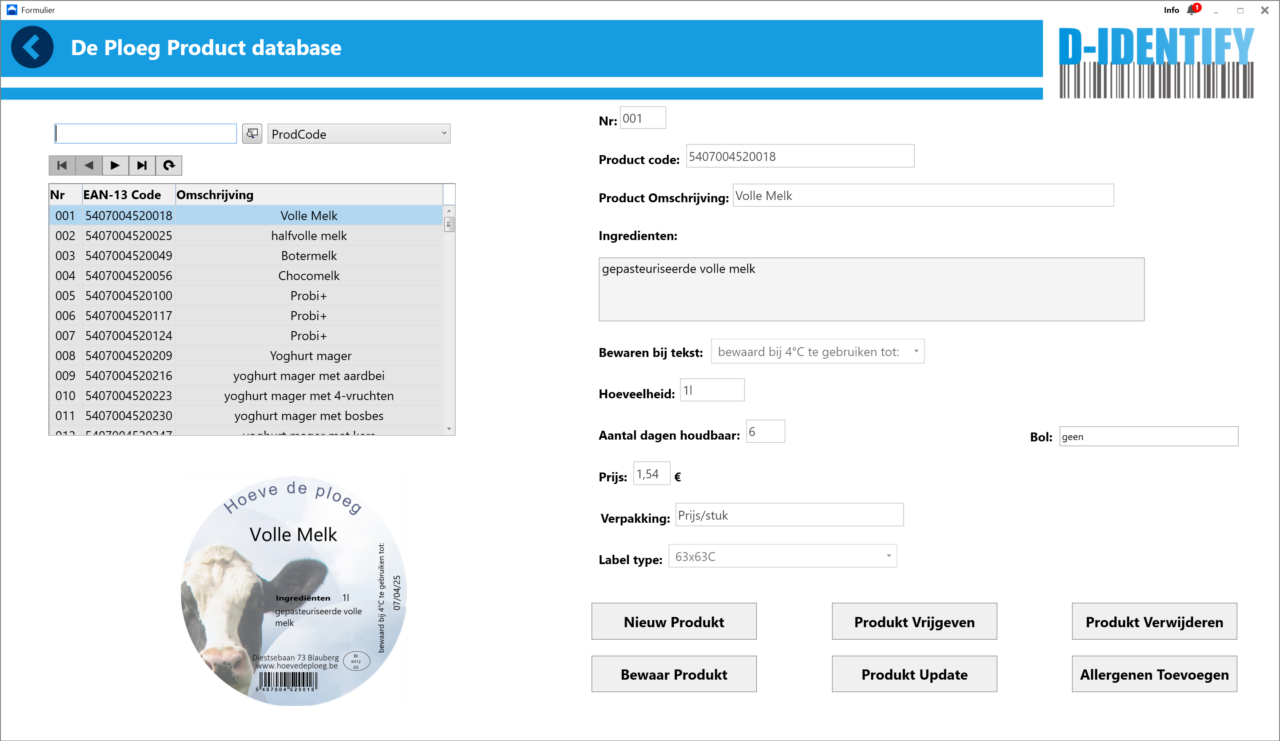Navigate back using the blue arrow button
Screen dimensions: 1280x741
coord(31,46)
